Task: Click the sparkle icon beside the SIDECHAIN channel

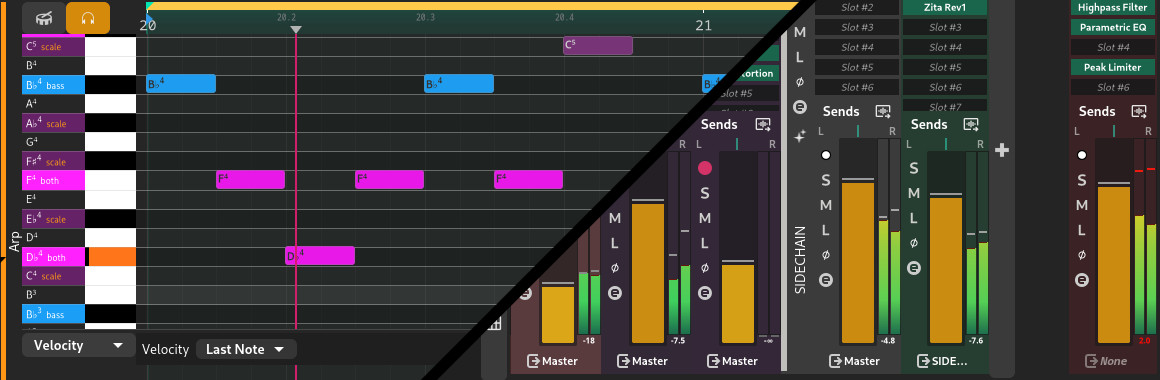Action: click(x=800, y=136)
